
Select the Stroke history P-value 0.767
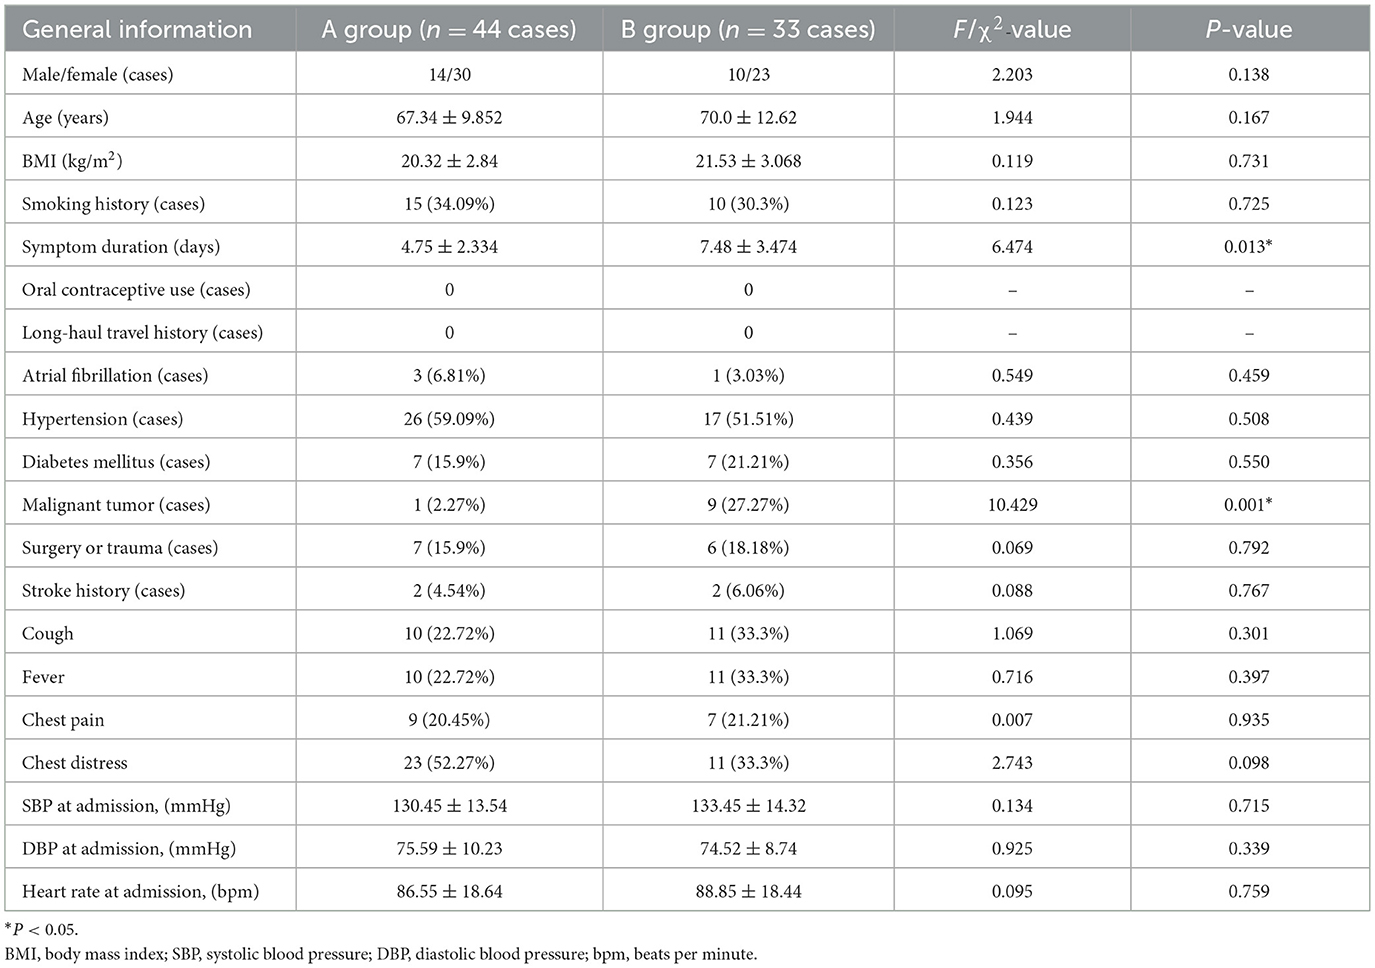(1249, 591)
